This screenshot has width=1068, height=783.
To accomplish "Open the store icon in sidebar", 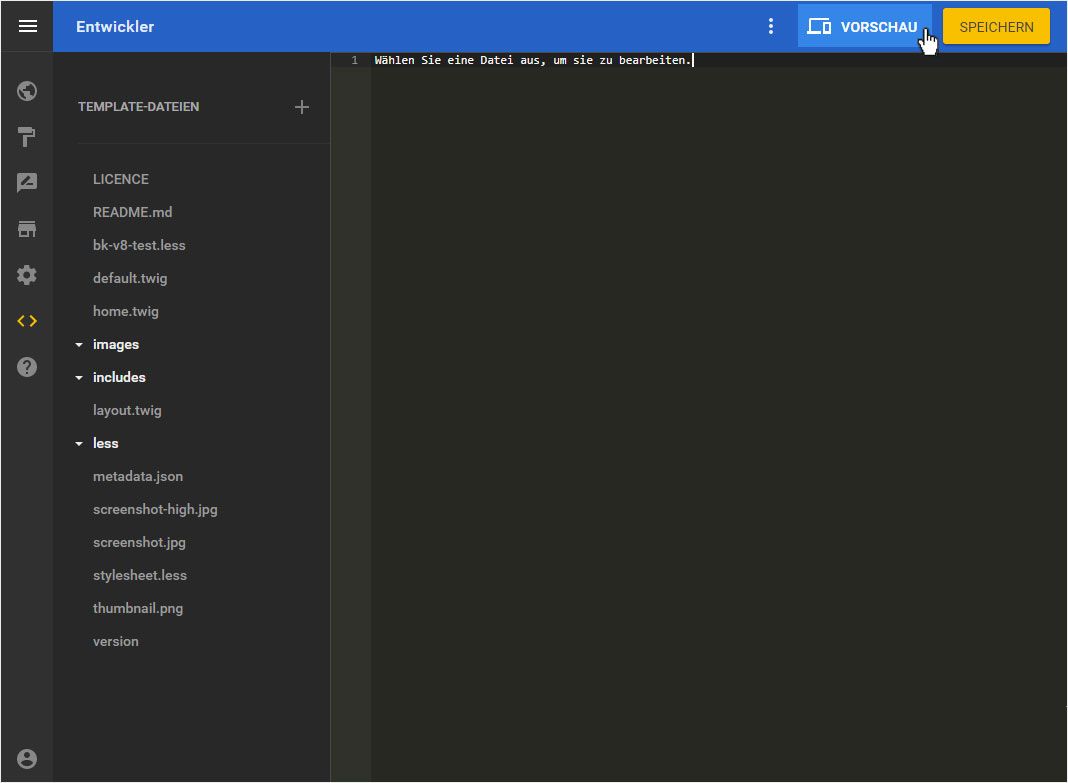I will [x=27, y=229].
